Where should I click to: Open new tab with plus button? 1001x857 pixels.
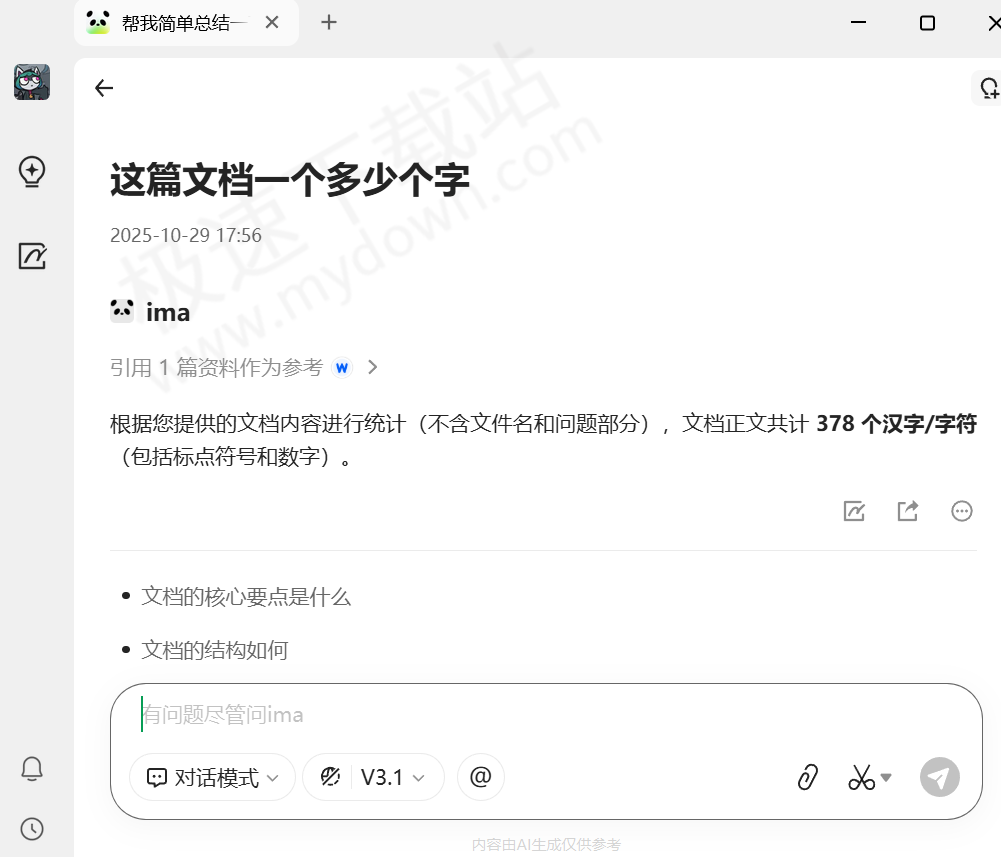(x=329, y=22)
